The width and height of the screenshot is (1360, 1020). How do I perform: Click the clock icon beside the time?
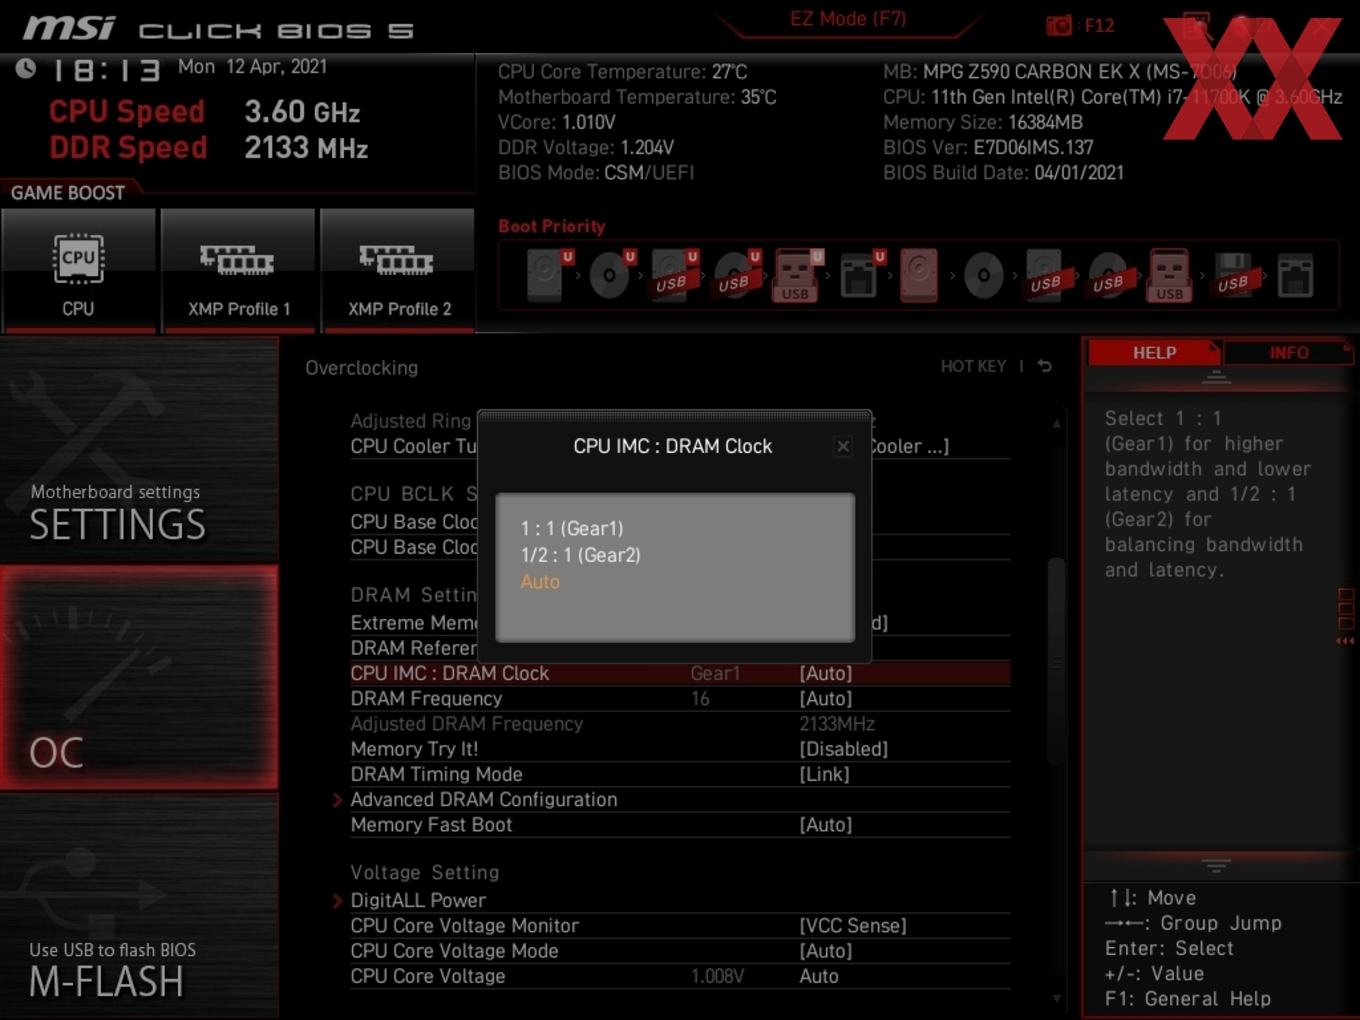coord(26,68)
